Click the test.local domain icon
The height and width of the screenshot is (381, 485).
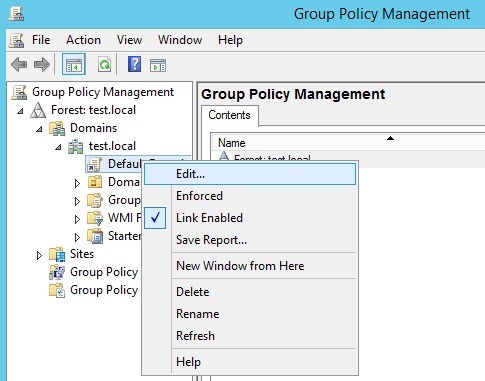(x=76, y=146)
